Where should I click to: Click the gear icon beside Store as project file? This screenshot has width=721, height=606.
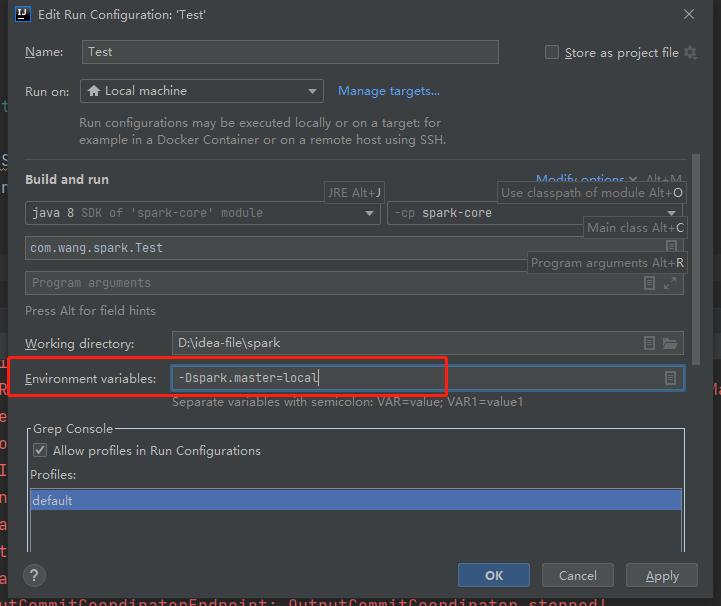point(690,53)
